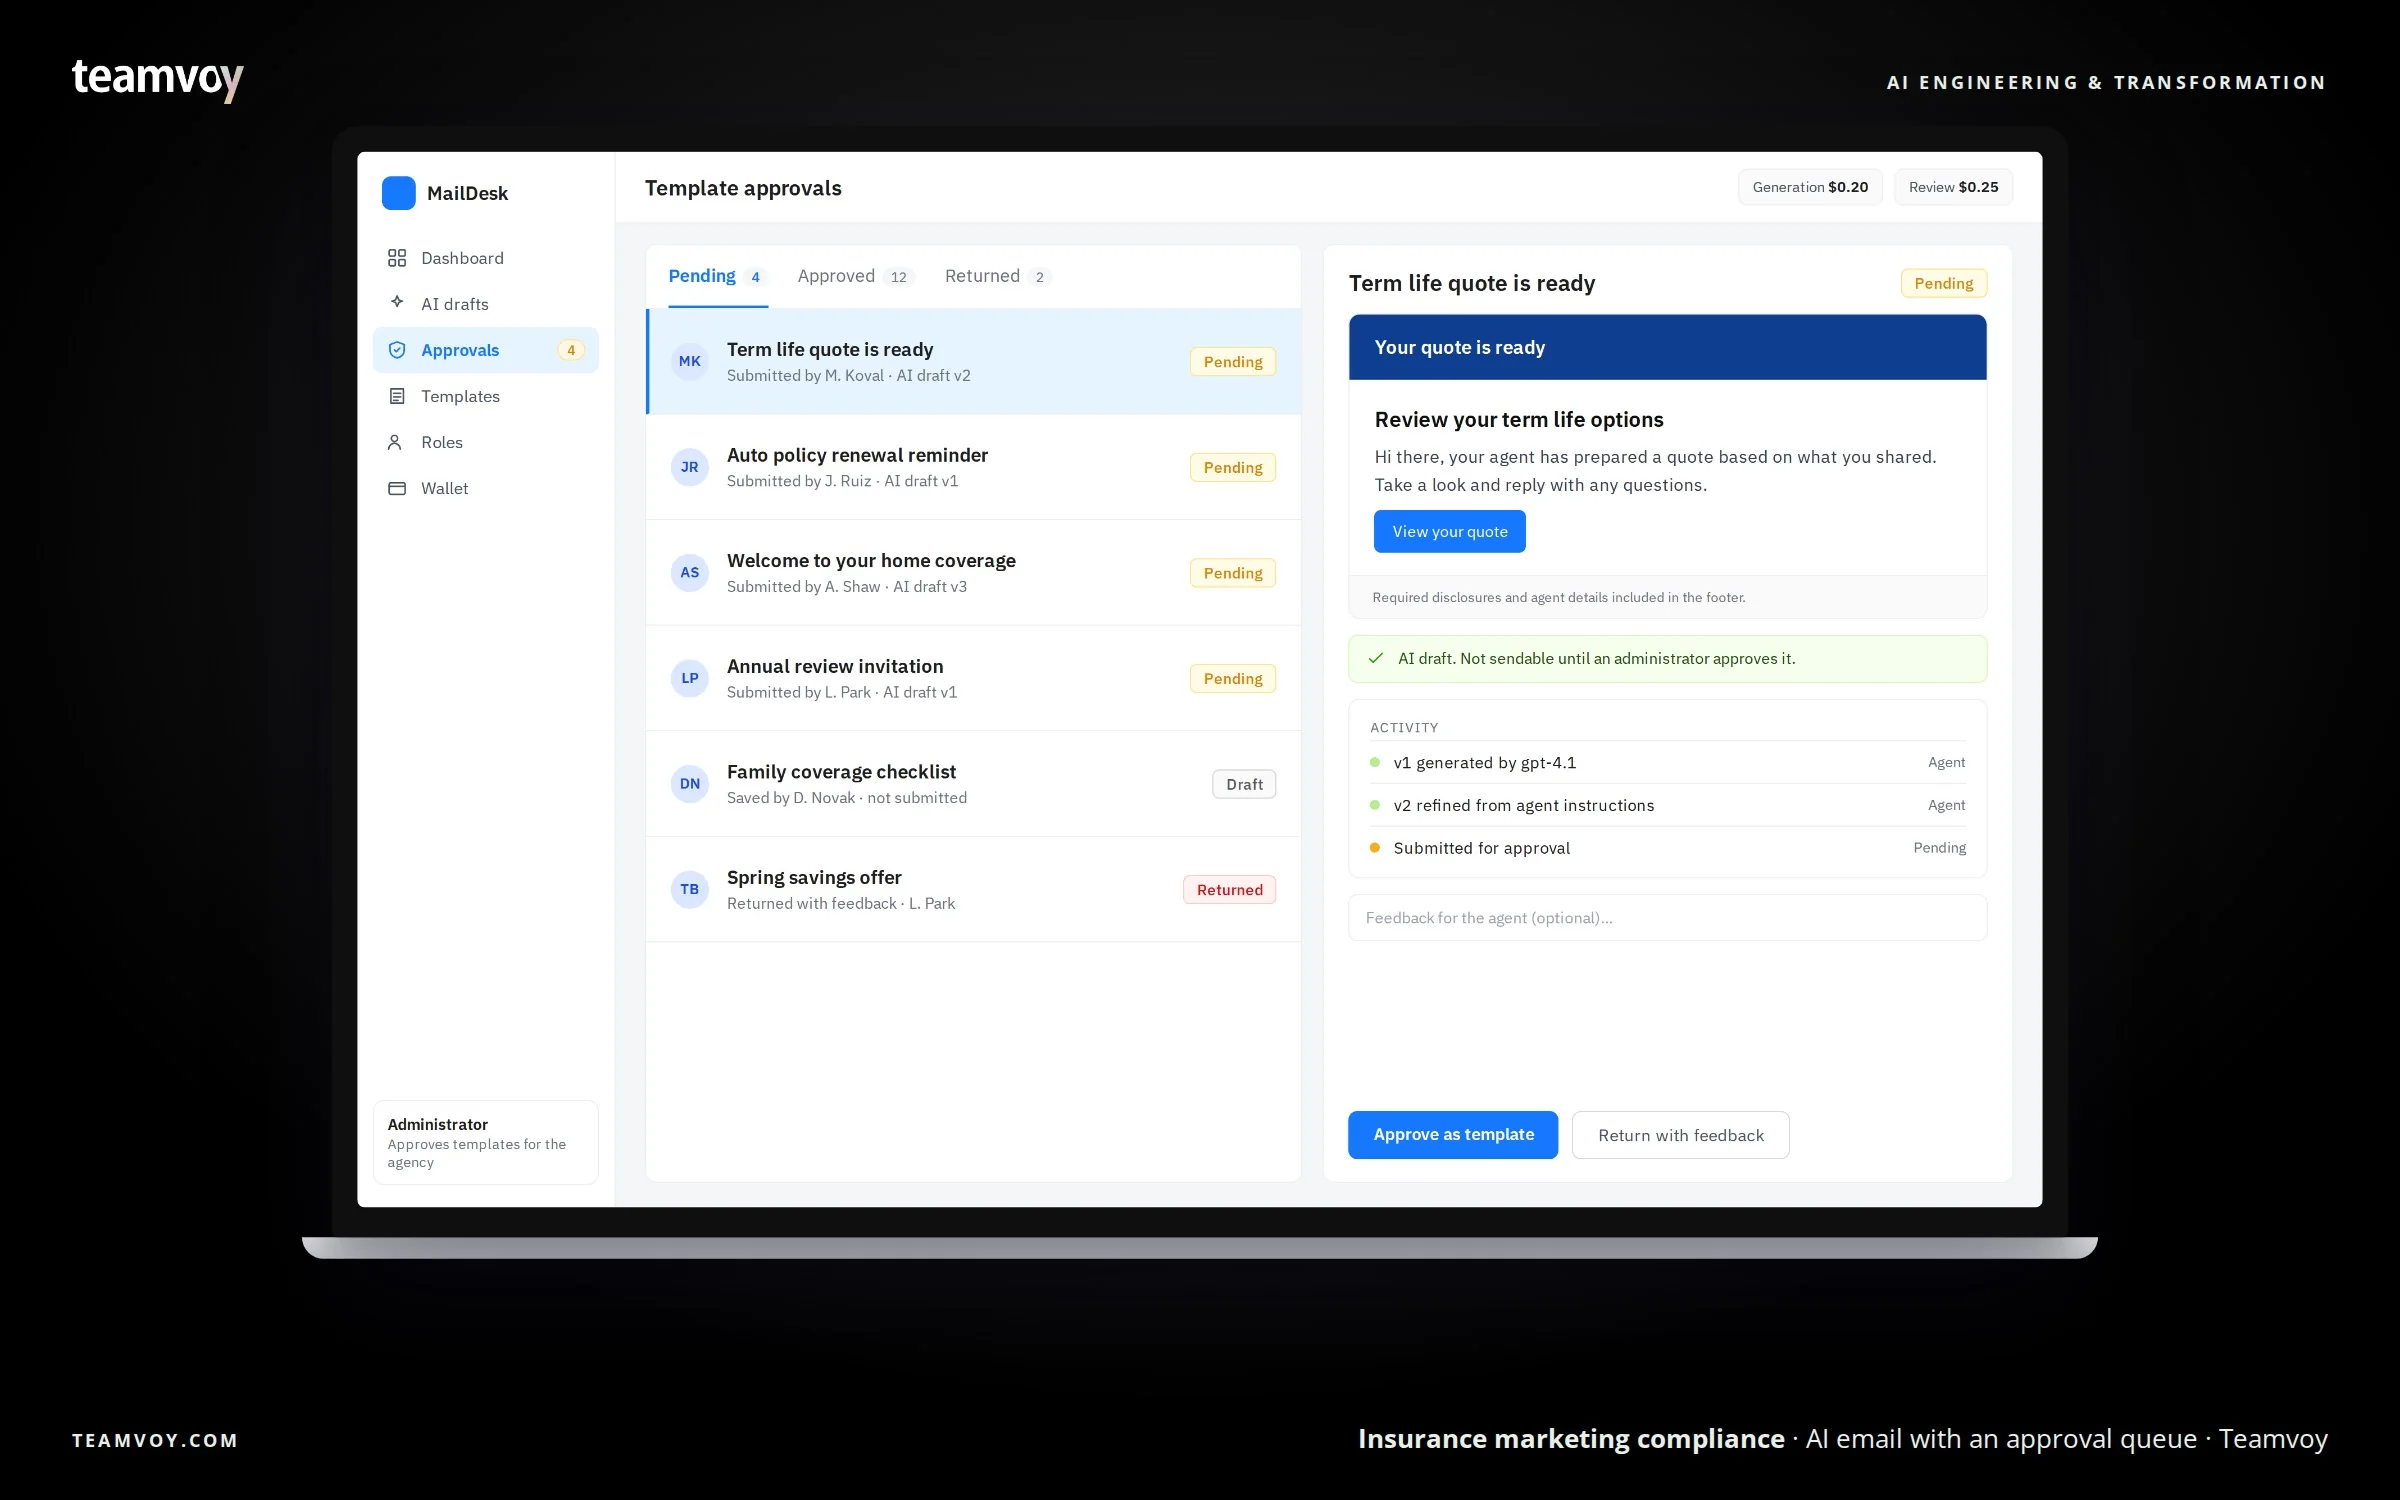Click the green checkmark in AI draft notice

click(1376, 658)
